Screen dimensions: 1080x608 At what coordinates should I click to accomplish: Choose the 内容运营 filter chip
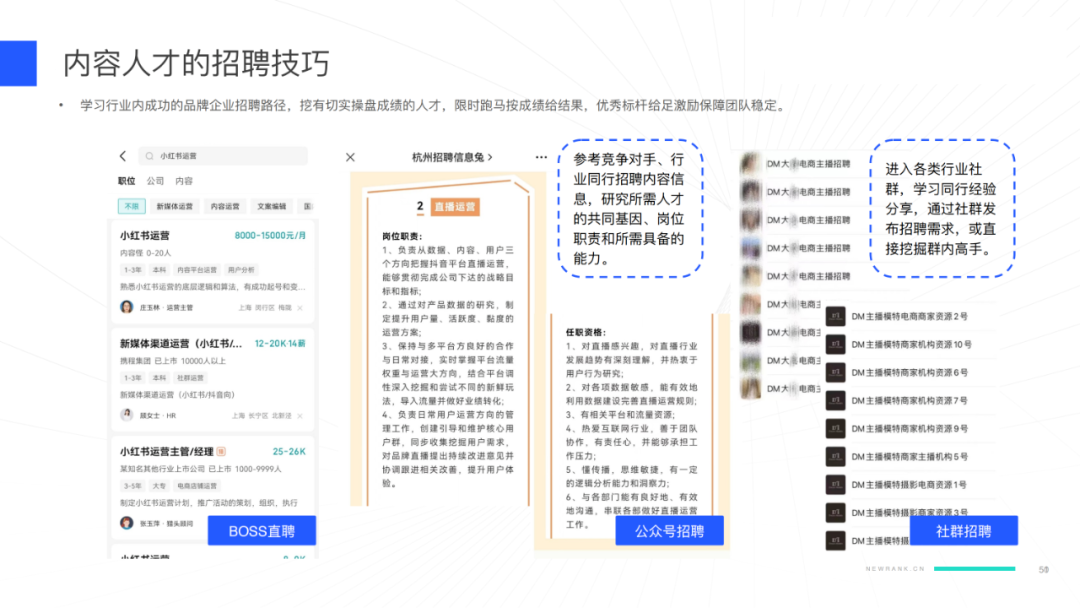[x=225, y=207]
